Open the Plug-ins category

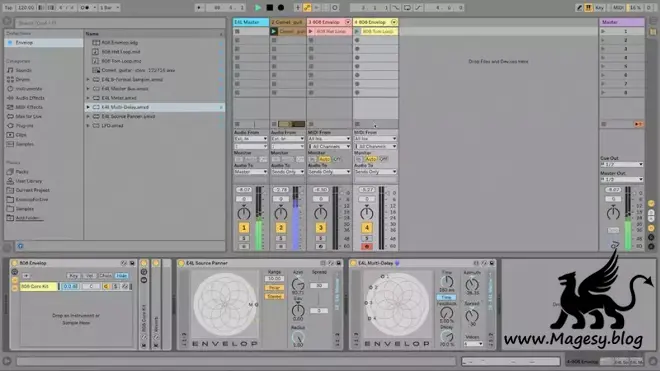click(x=24, y=125)
